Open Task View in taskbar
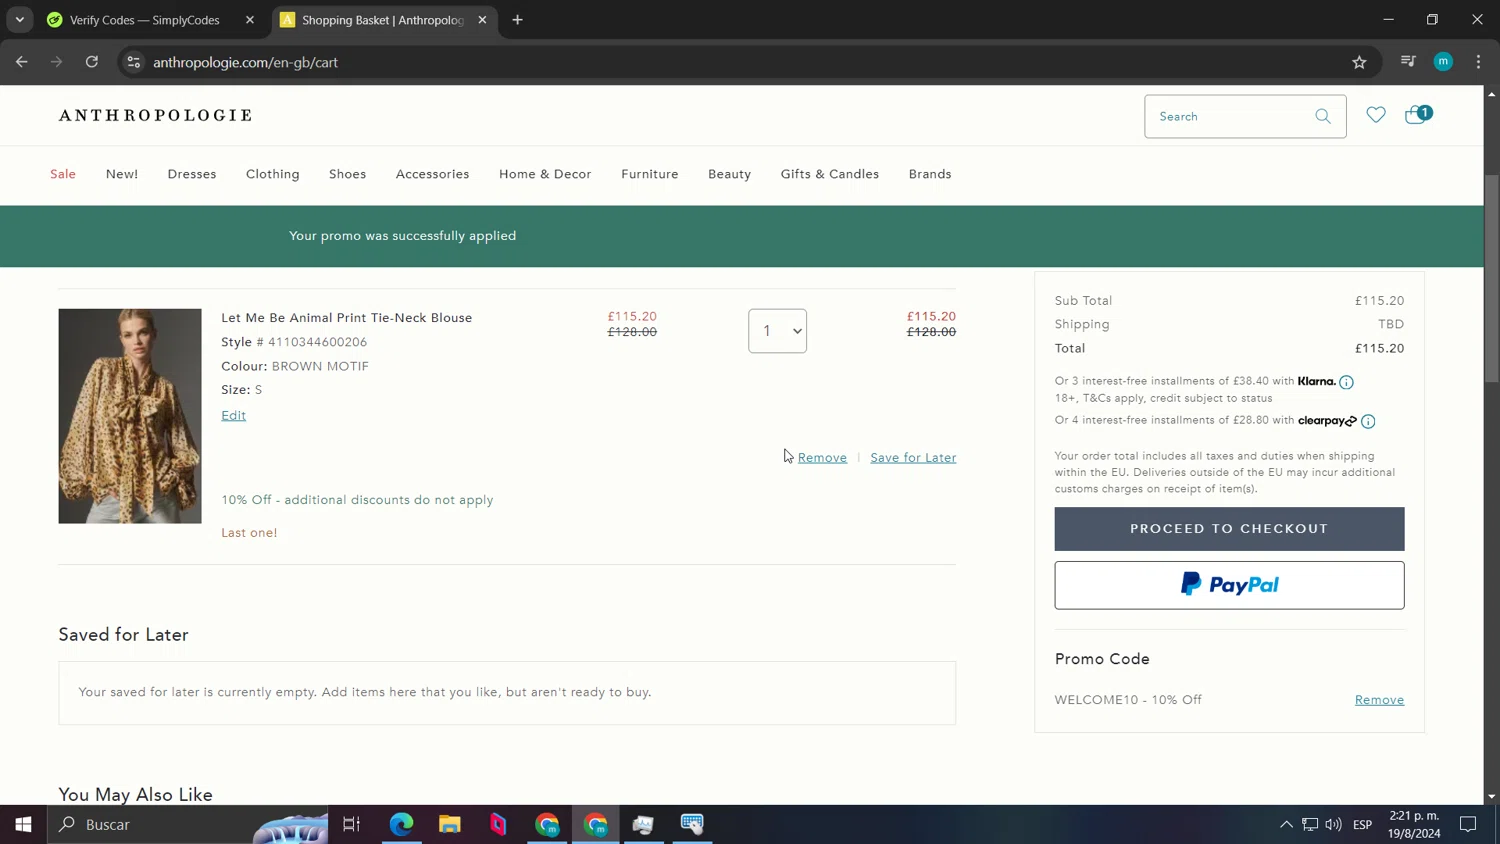Image resolution: width=1500 pixels, height=844 pixels. click(351, 825)
